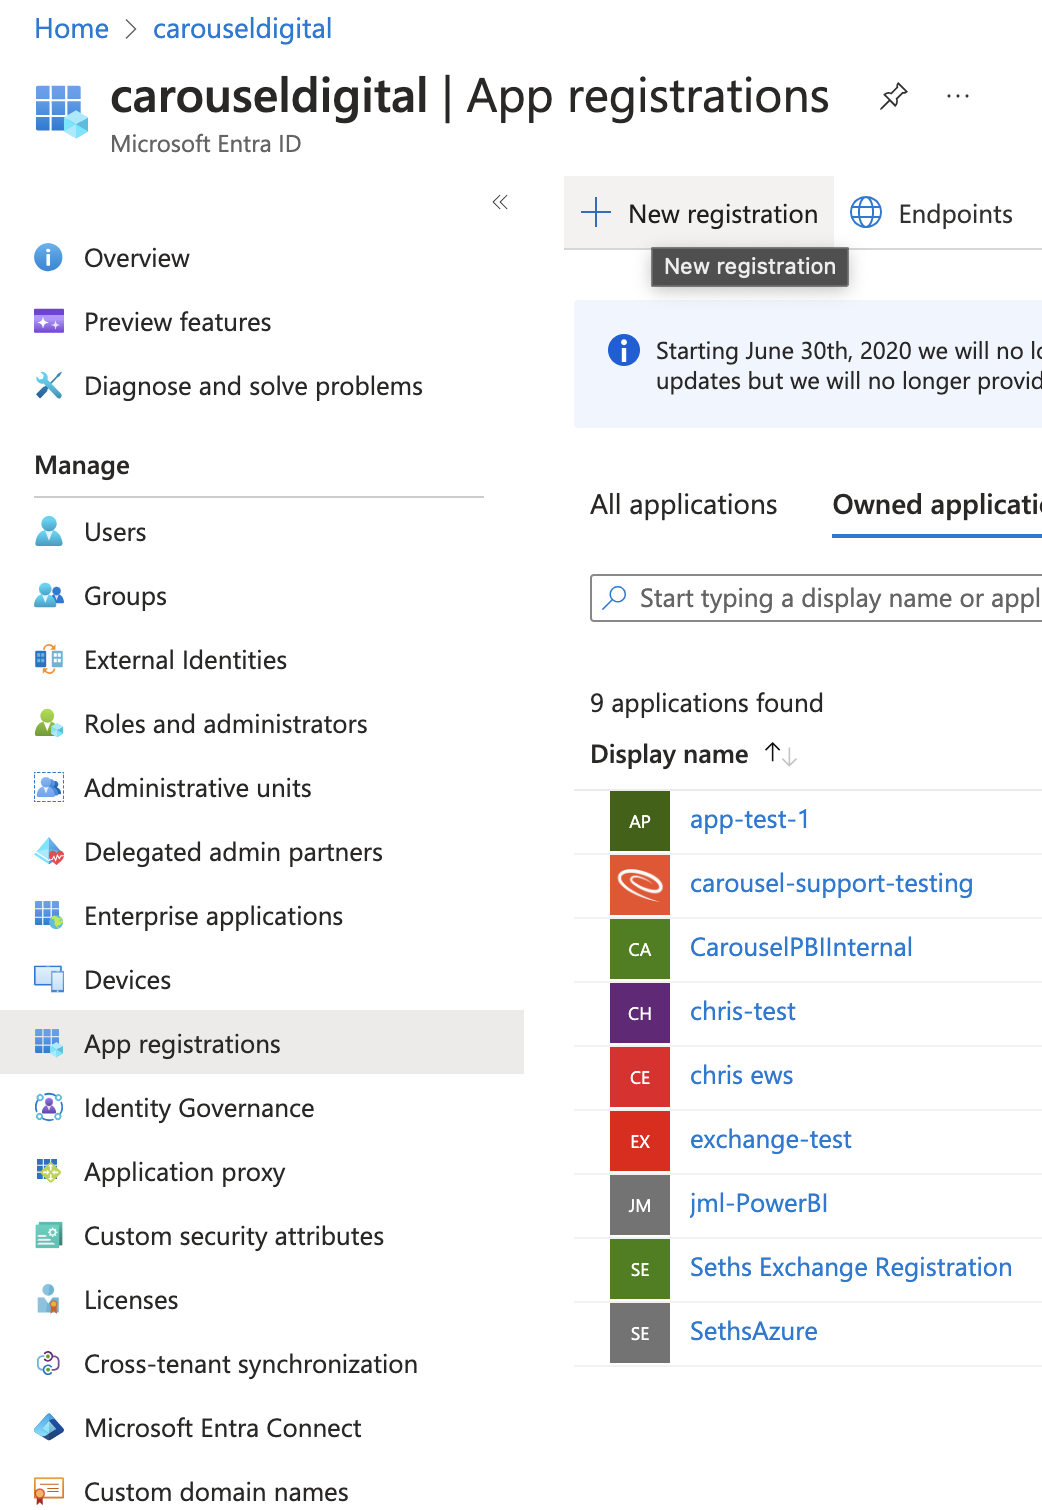1042x1510 pixels.
Task: Open the jml-PowerBI application
Action: (759, 1204)
